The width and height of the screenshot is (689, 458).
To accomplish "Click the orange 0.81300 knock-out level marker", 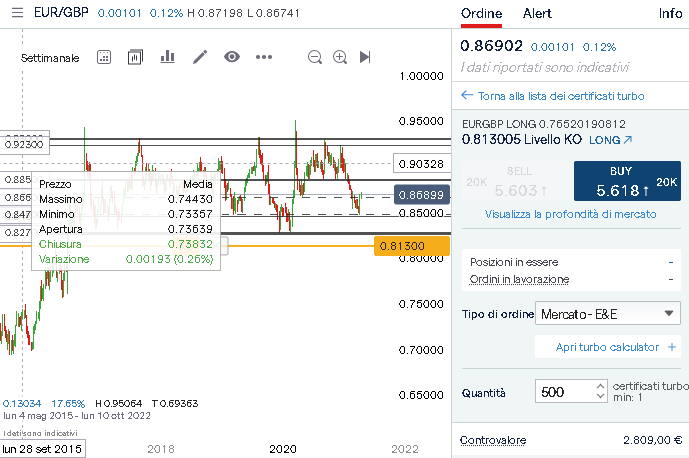I will click(411, 246).
